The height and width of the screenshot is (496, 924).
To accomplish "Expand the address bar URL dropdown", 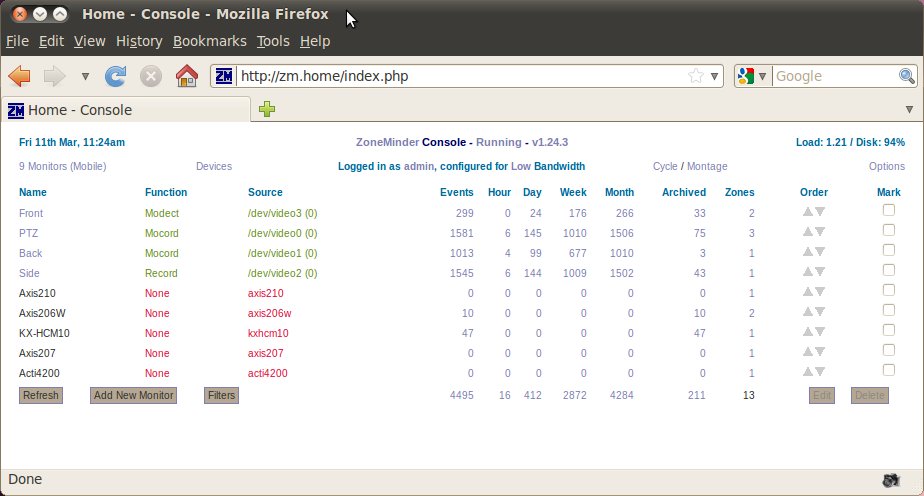I will click(714, 76).
